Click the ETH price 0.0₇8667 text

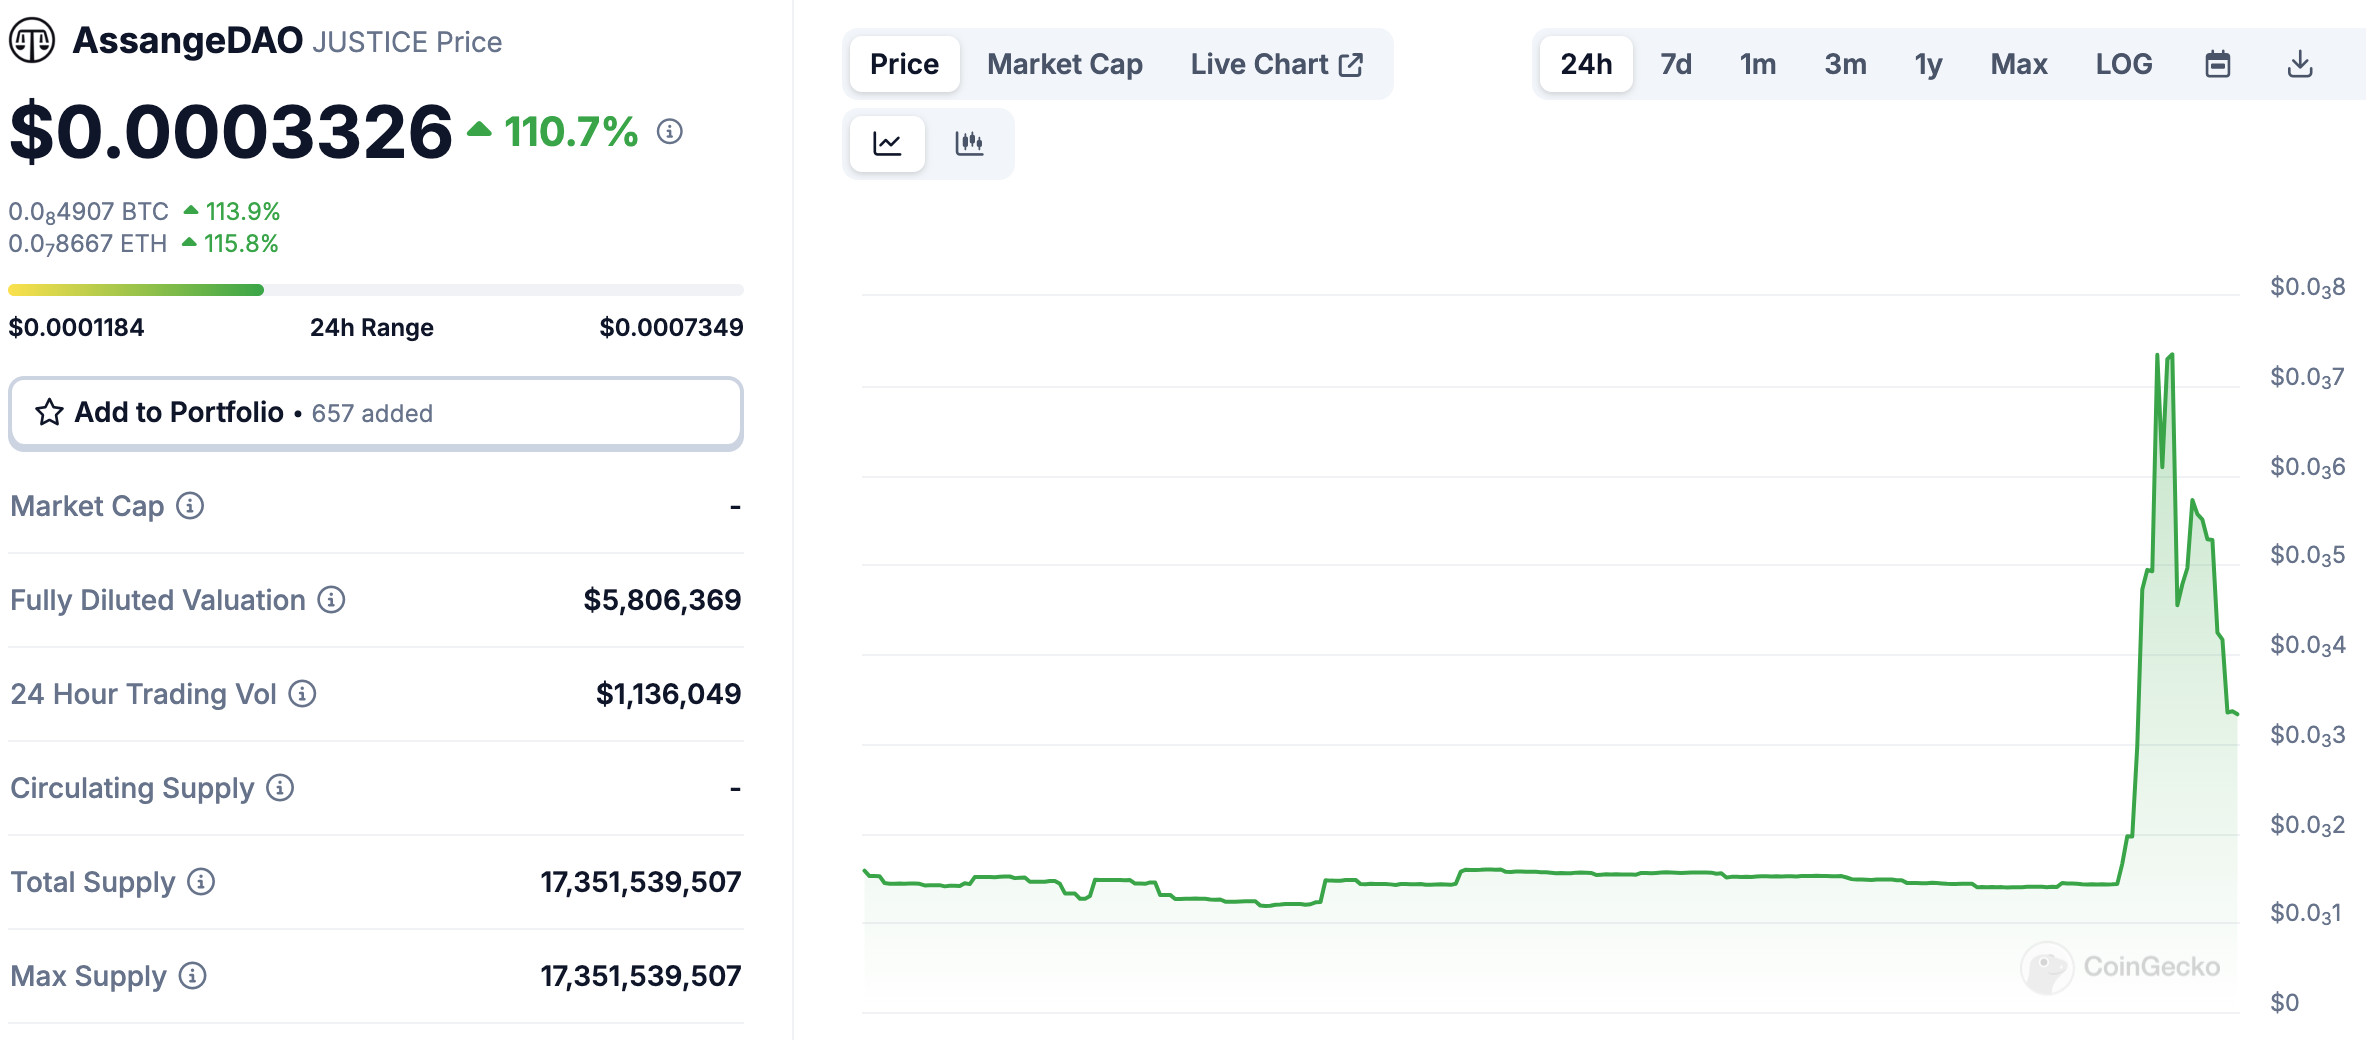(88, 244)
